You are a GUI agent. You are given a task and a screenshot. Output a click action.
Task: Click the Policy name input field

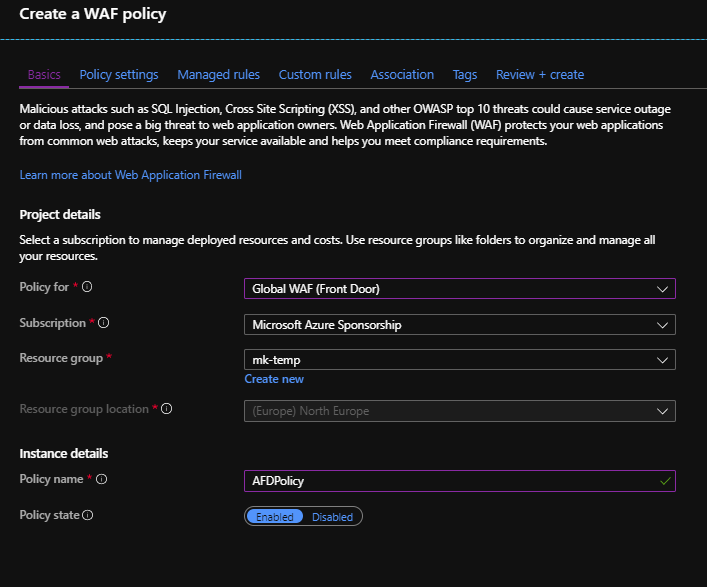(x=450, y=481)
